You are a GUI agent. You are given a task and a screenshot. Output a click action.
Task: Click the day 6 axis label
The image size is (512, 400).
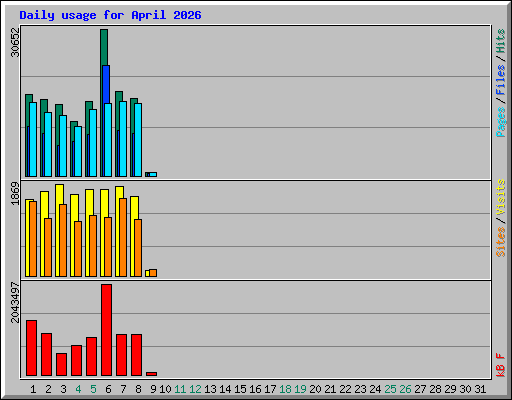tap(108, 389)
